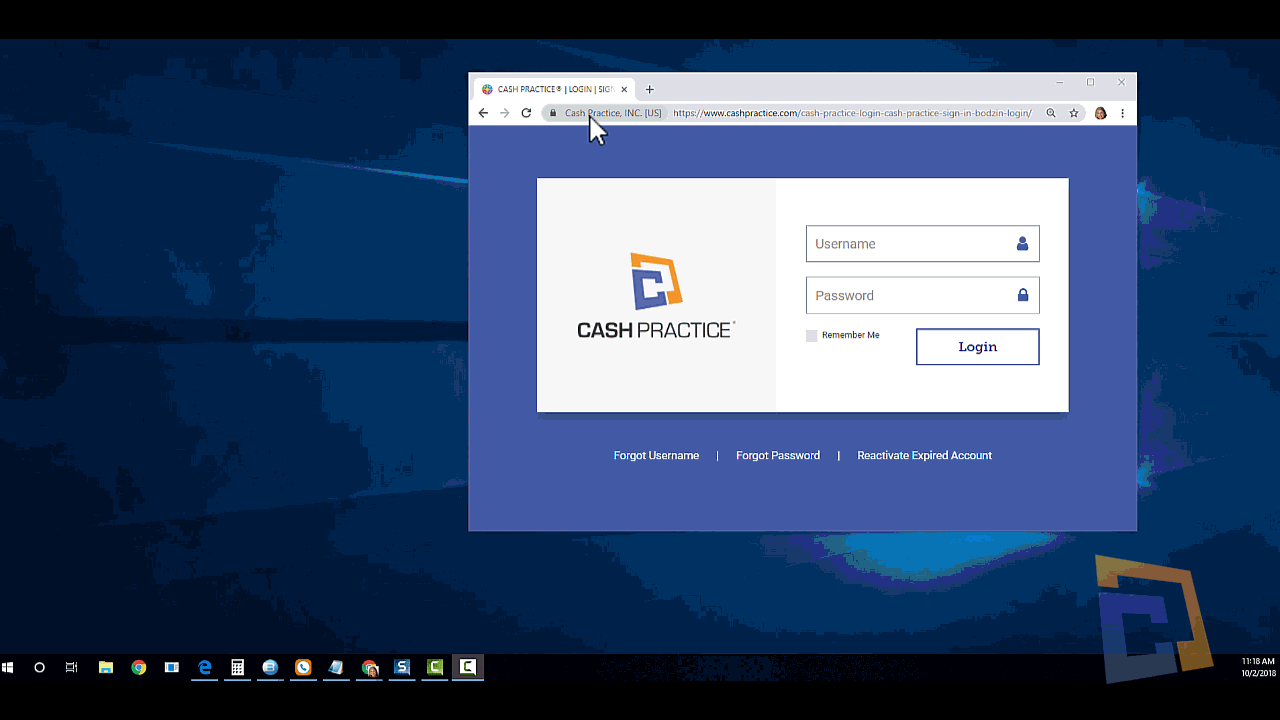
Task: Open the Chrome profile avatar
Action: point(1100,113)
